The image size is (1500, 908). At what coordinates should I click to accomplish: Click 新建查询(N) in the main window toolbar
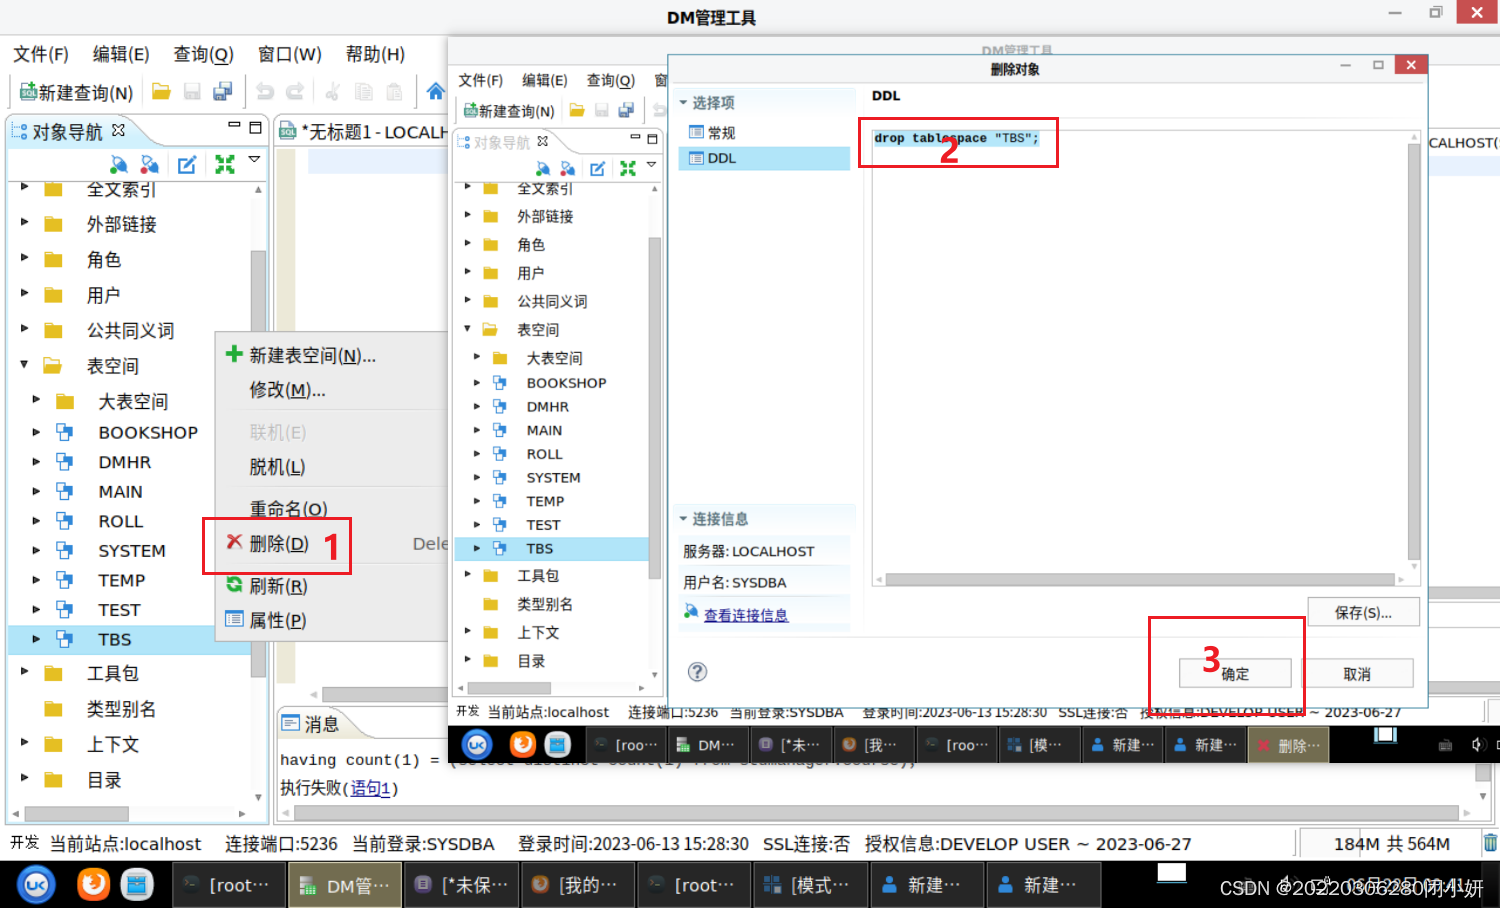[x=76, y=92]
